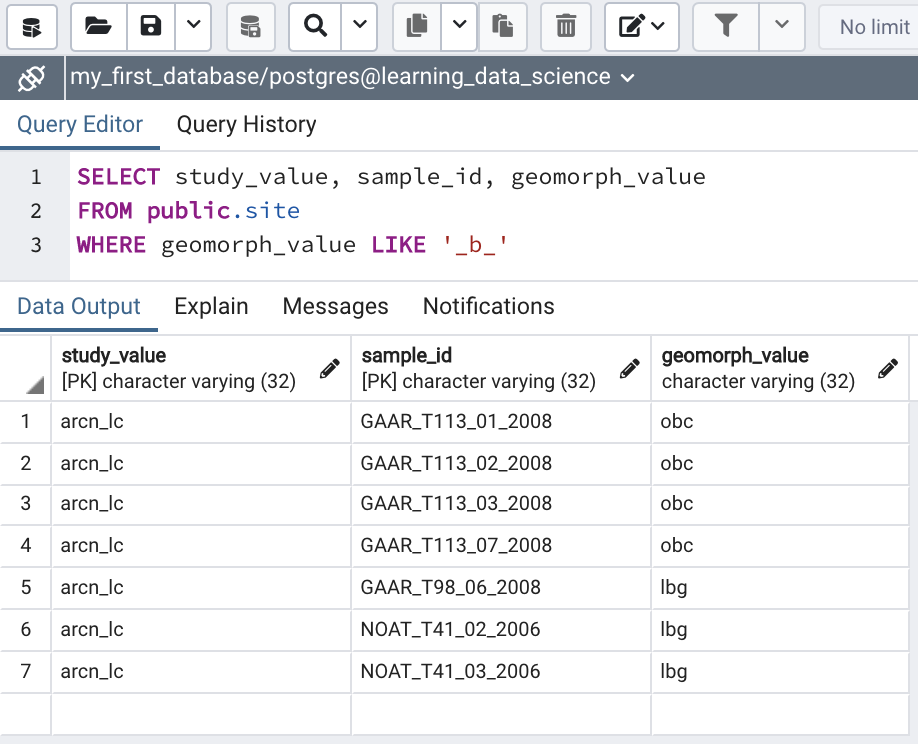Image resolution: width=918 pixels, height=744 pixels.
Task: Expand the Save File options arrow
Action: coord(194,26)
